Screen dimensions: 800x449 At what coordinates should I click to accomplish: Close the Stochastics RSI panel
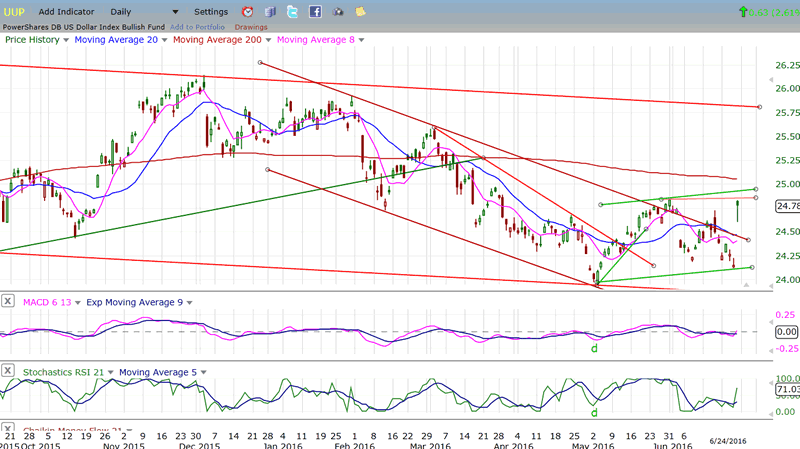pos(7,373)
